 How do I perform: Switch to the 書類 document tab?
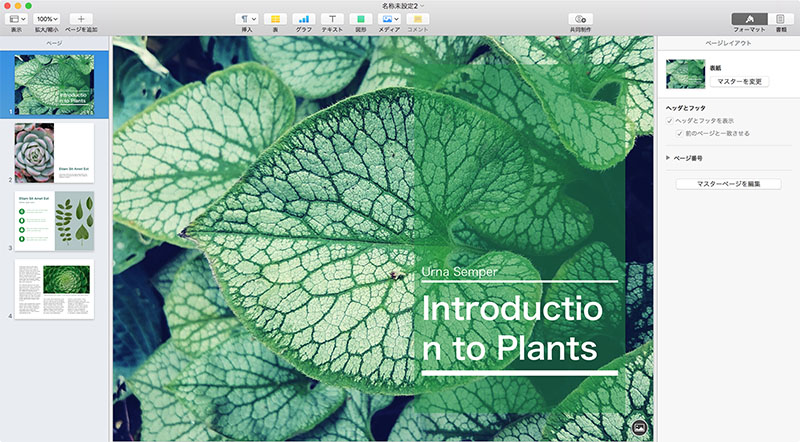[781, 19]
